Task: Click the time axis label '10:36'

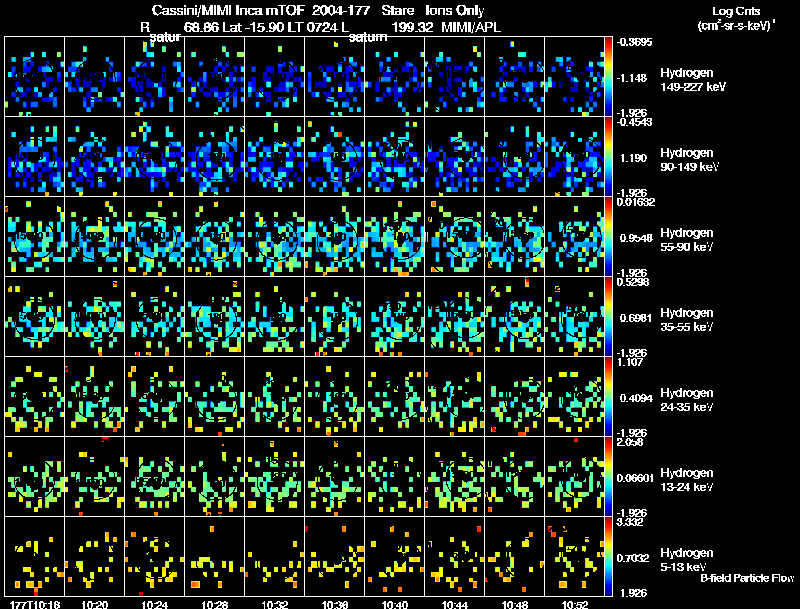Action: (x=335, y=604)
